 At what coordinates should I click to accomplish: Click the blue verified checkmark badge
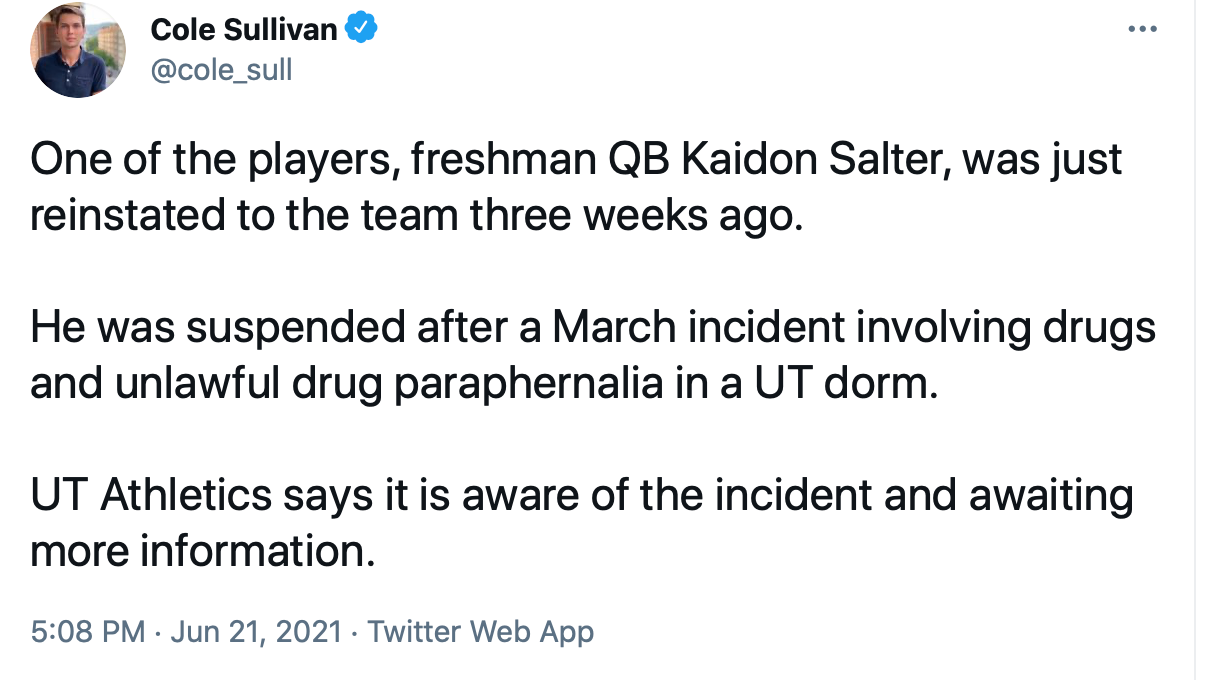coord(361,30)
